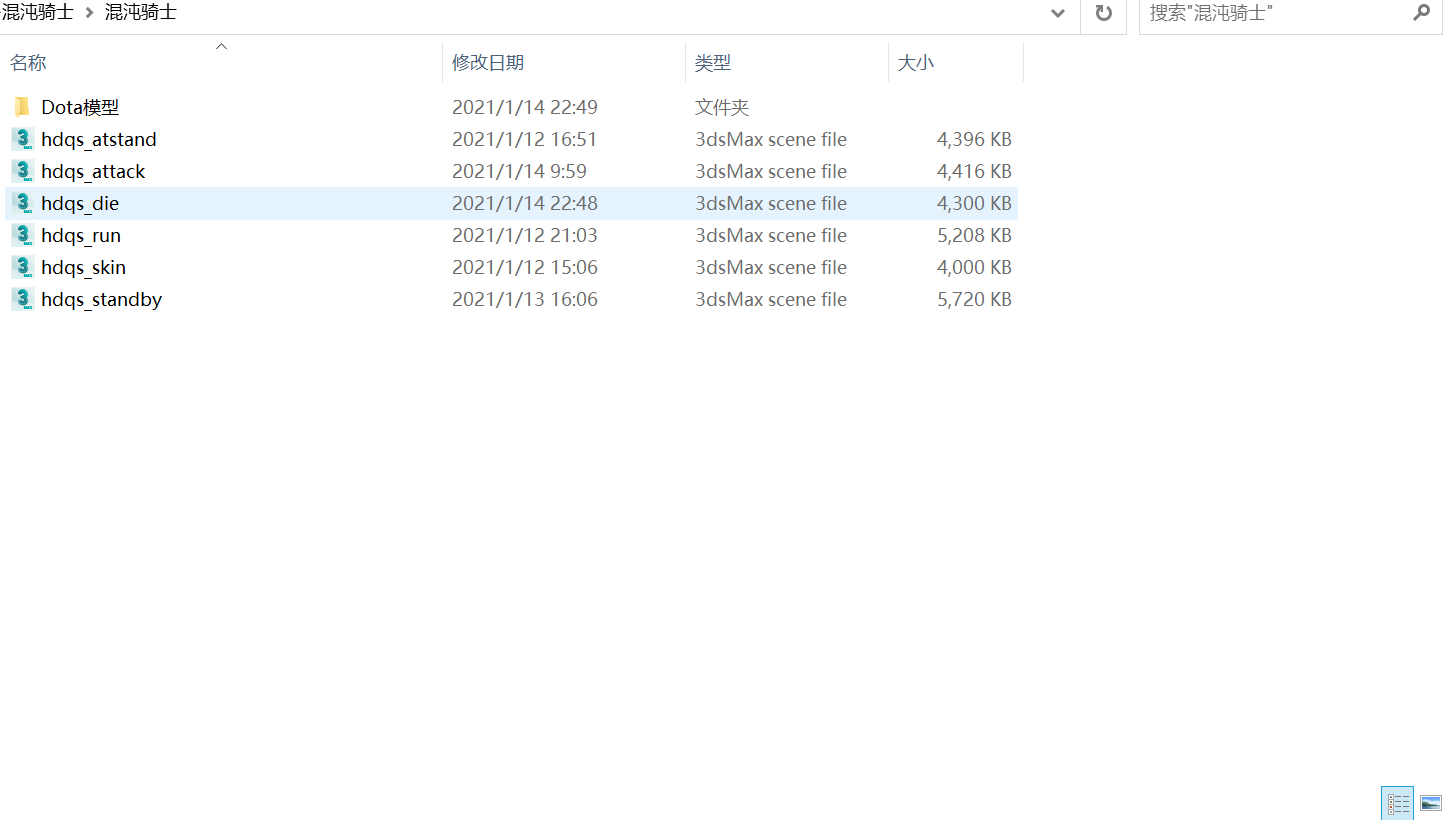
Task: Click the date 2021/1/12 15:06
Action: pos(525,267)
